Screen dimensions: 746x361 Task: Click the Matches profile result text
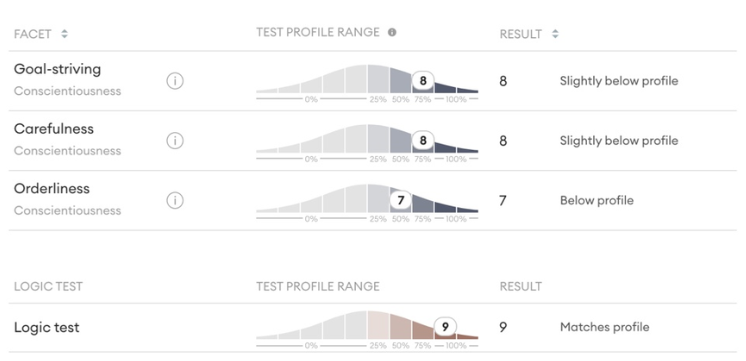[x=604, y=327]
